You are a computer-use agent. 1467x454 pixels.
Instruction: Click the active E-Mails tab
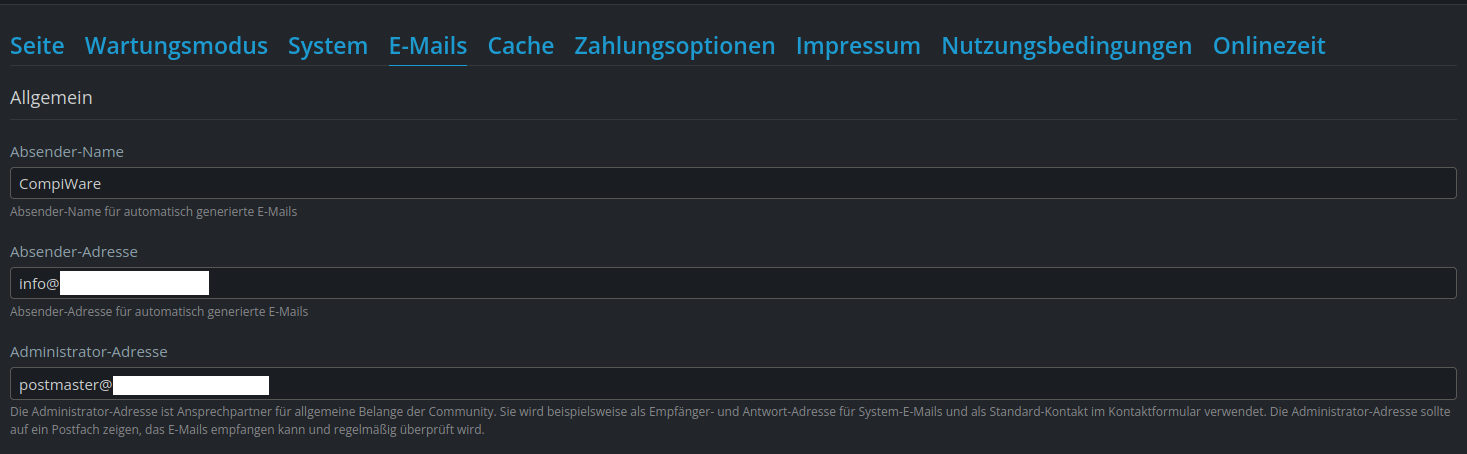[x=428, y=46]
